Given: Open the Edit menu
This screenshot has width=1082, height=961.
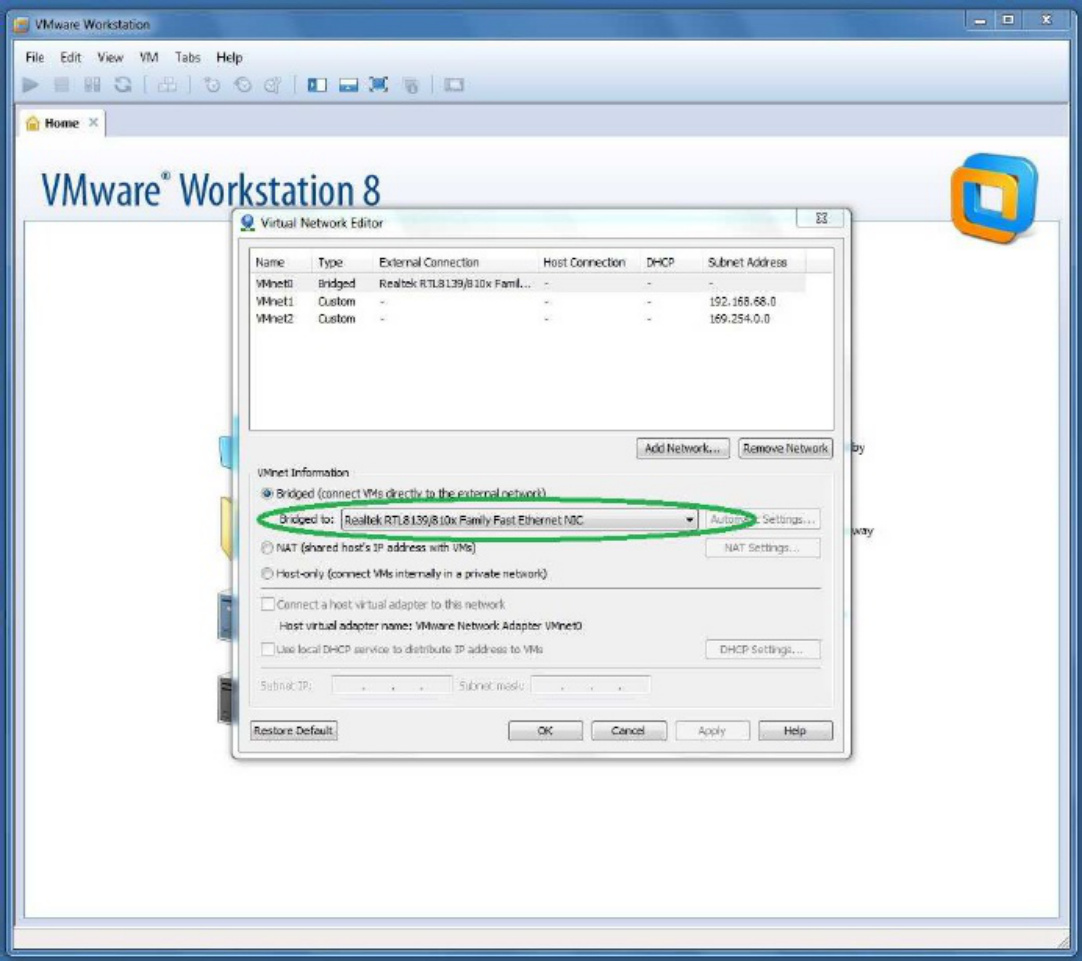Looking at the screenshot, I should pyautogui.click(x=70, y=57).
